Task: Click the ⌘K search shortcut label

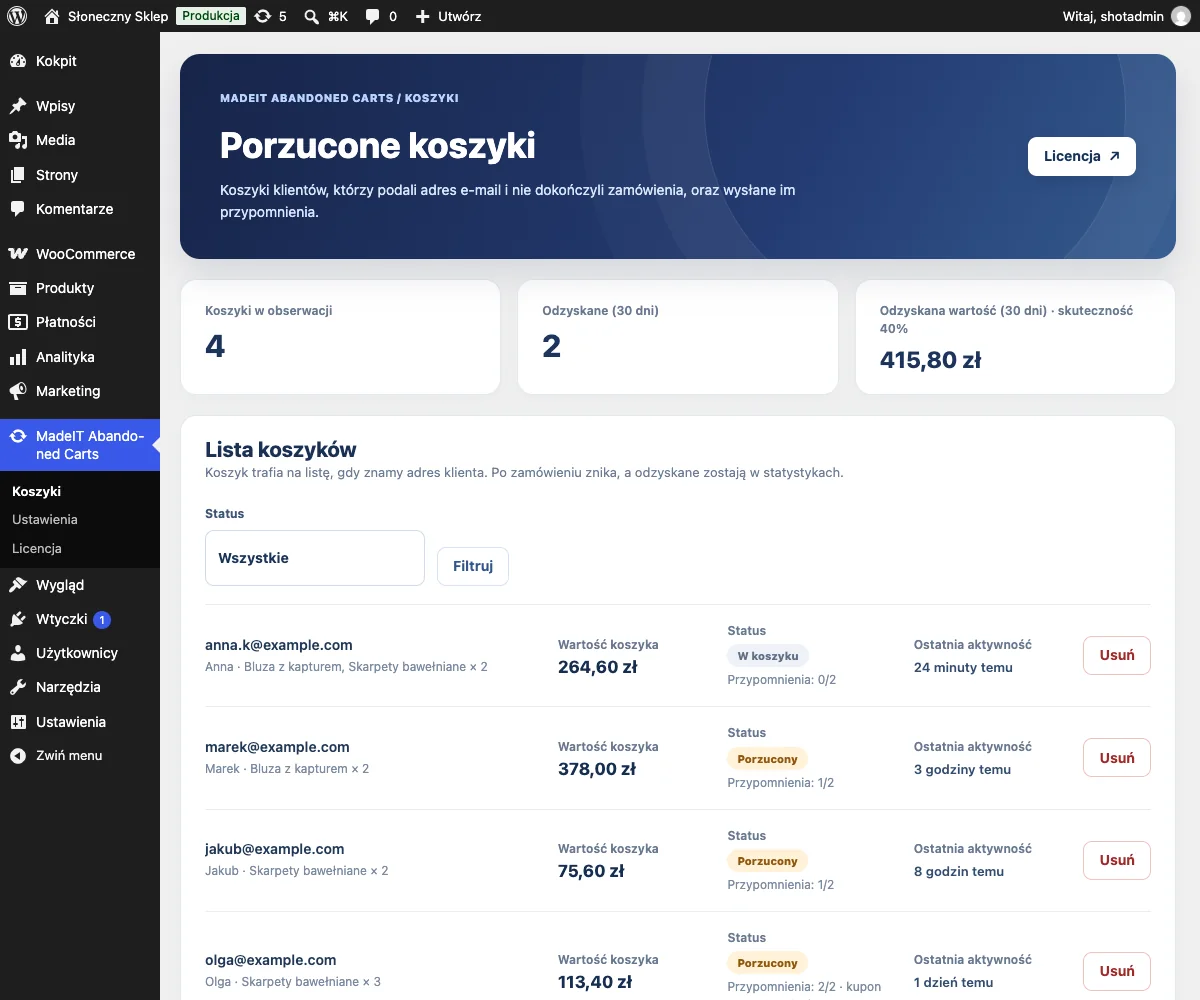Action: click(x=337, y=16)
